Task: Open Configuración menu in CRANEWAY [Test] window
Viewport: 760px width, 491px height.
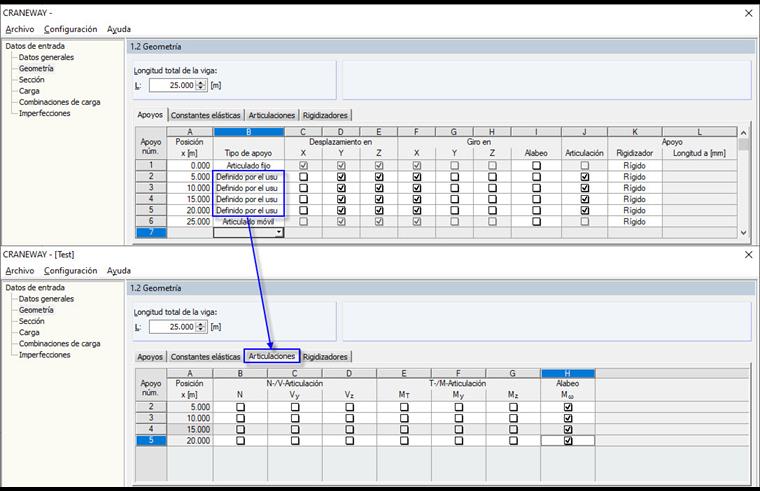Action: (x=70, y=270)
